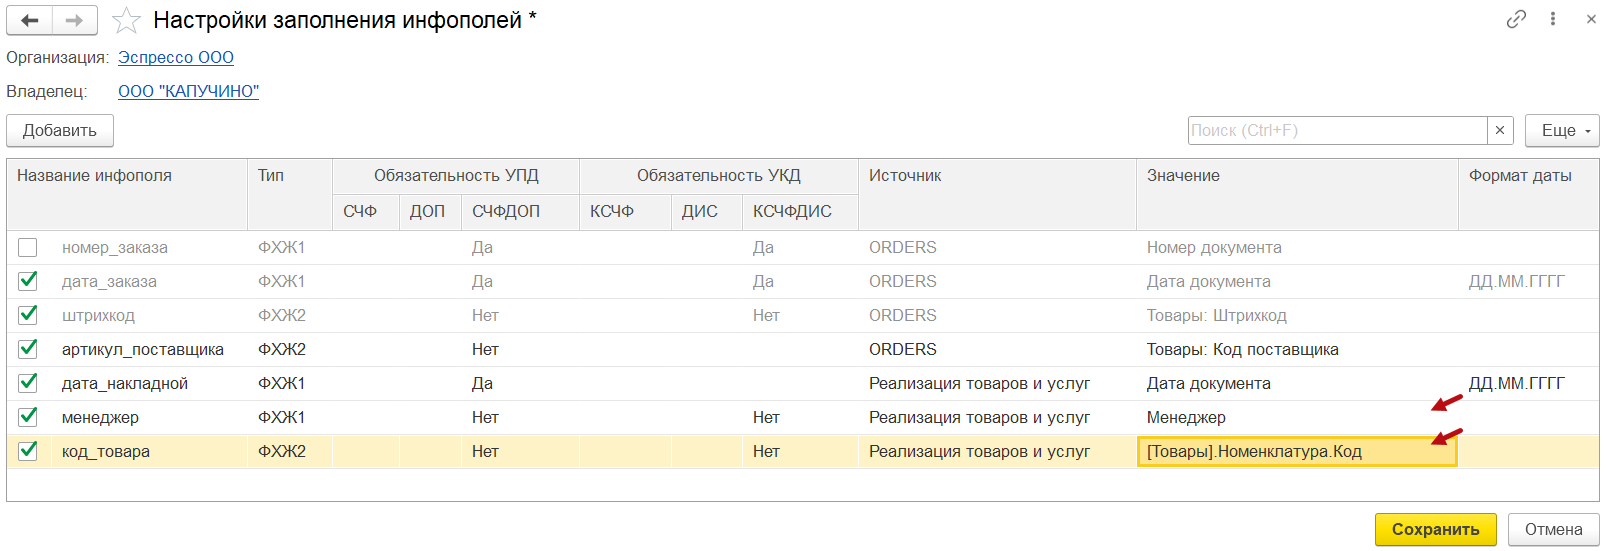Open the Эспрессо ООО organization link
The width and height of the screenshot is (1606, 551).
(176, 57)
